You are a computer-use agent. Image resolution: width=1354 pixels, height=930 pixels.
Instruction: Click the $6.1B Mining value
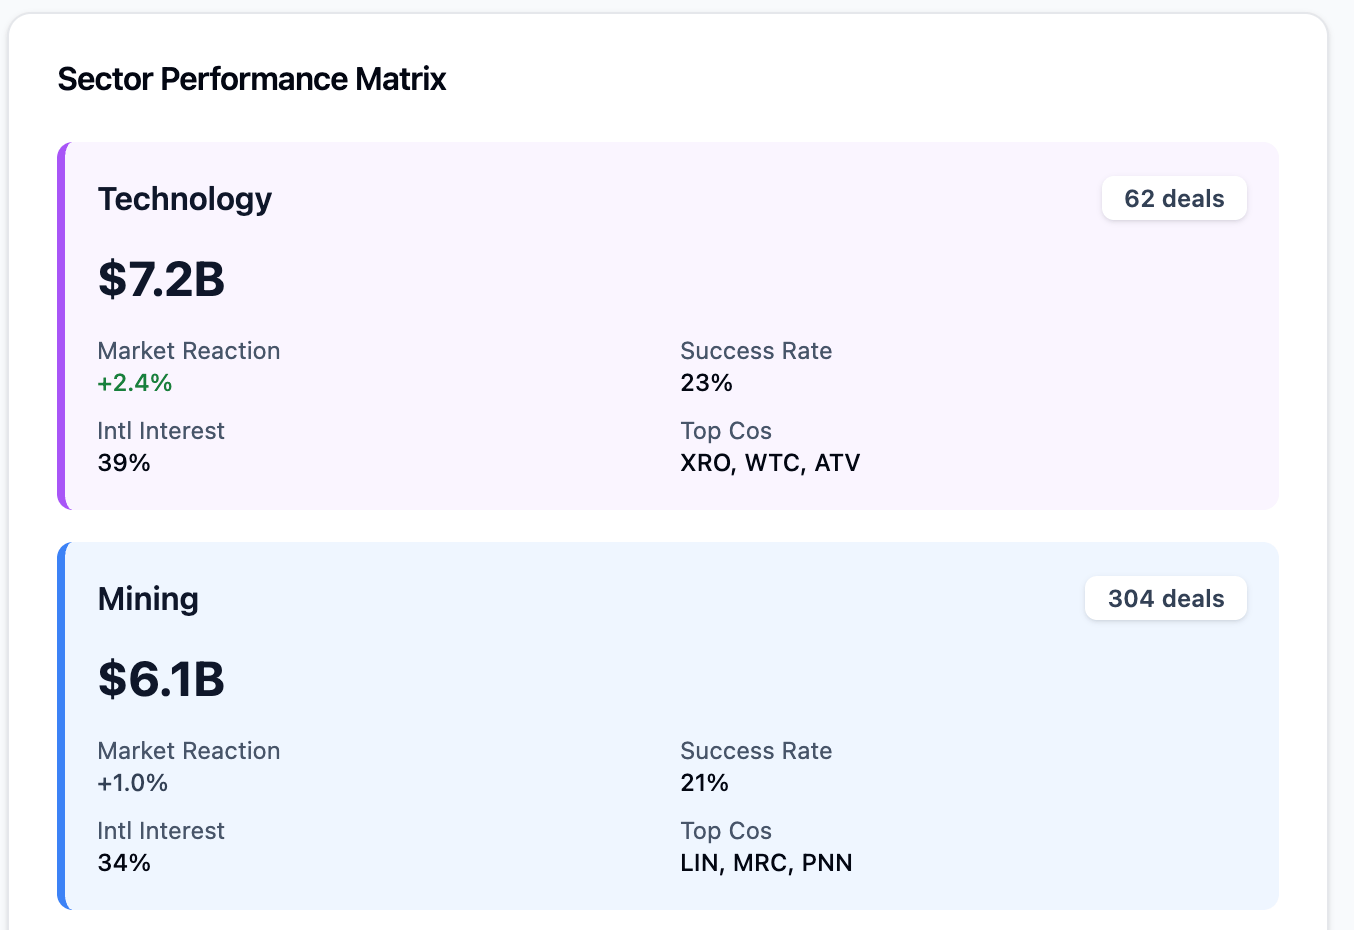pos(162,679)
